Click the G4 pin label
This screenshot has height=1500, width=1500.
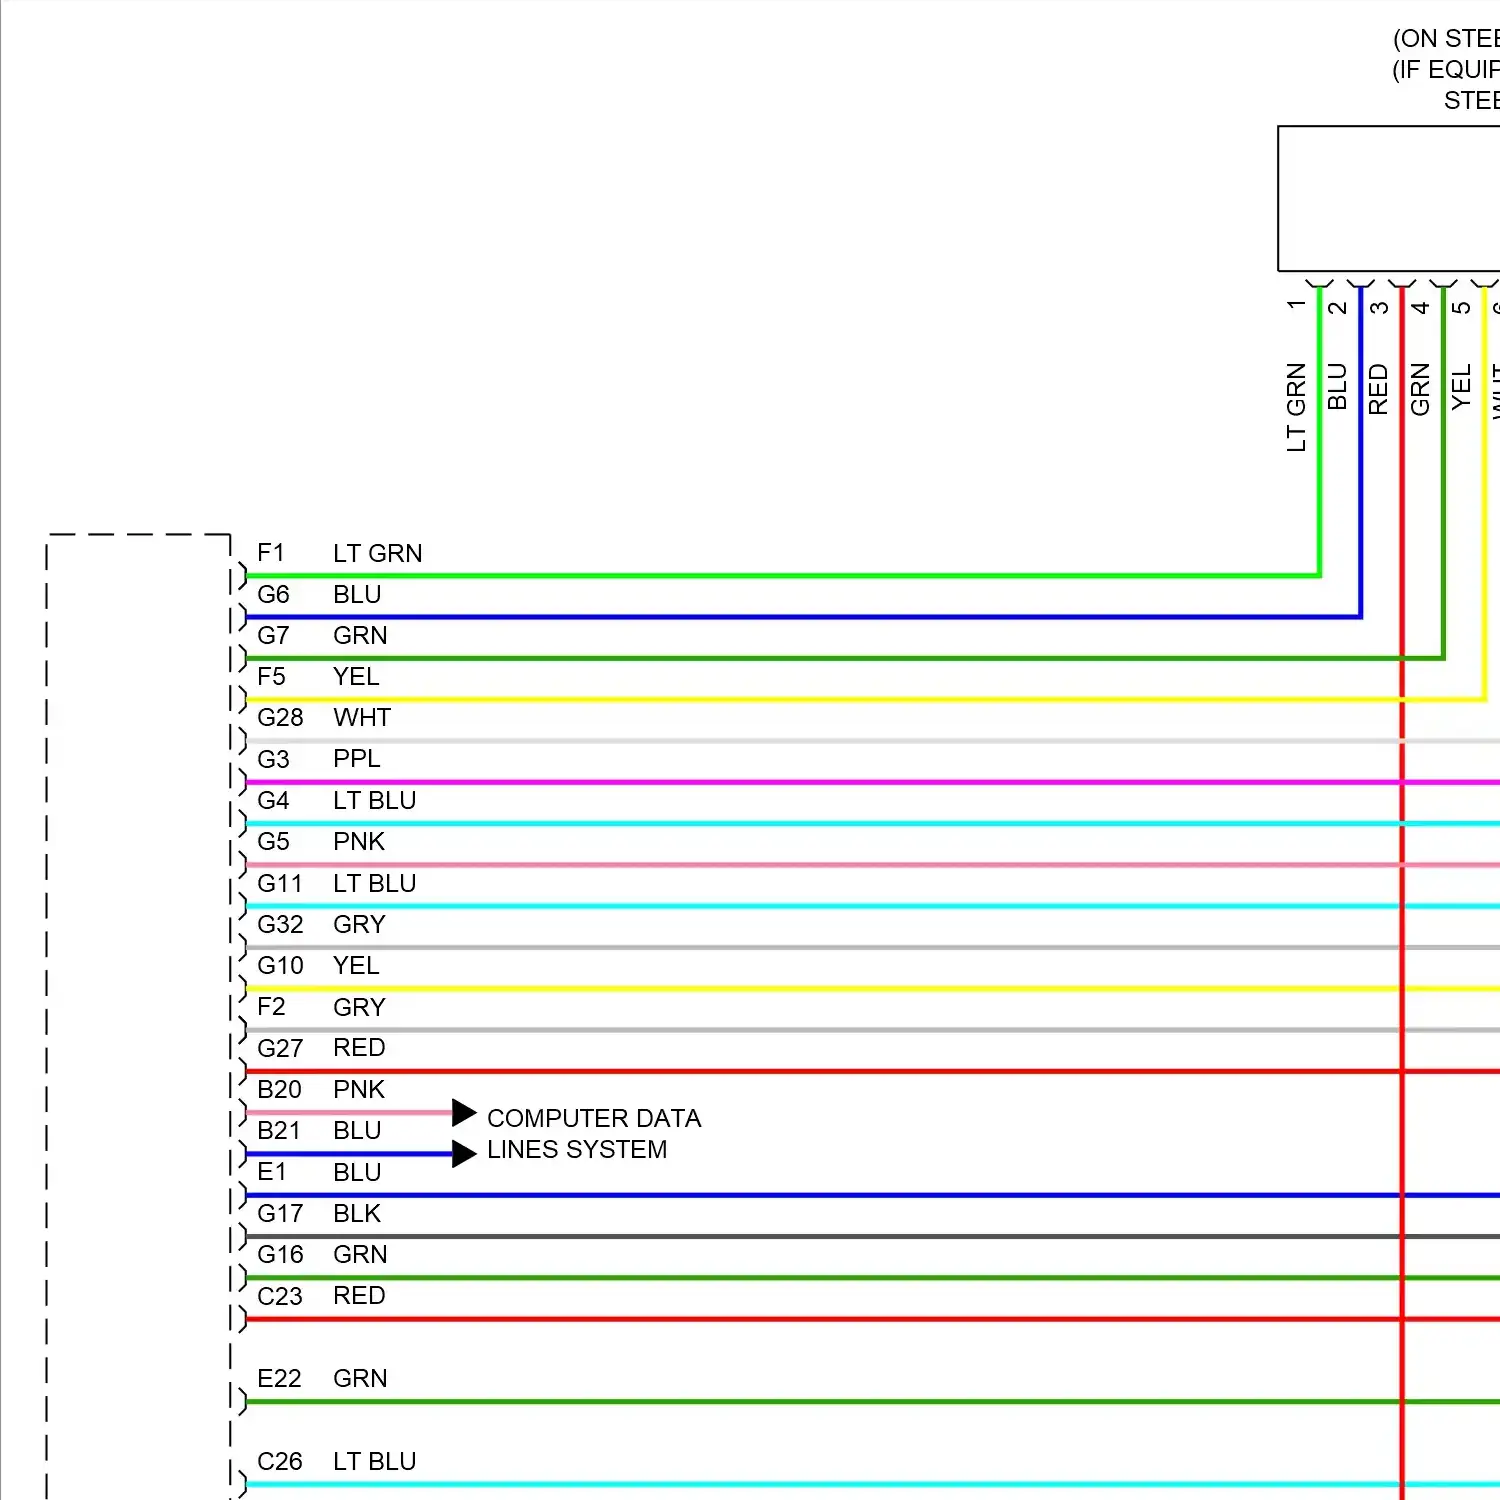(273, 800)
